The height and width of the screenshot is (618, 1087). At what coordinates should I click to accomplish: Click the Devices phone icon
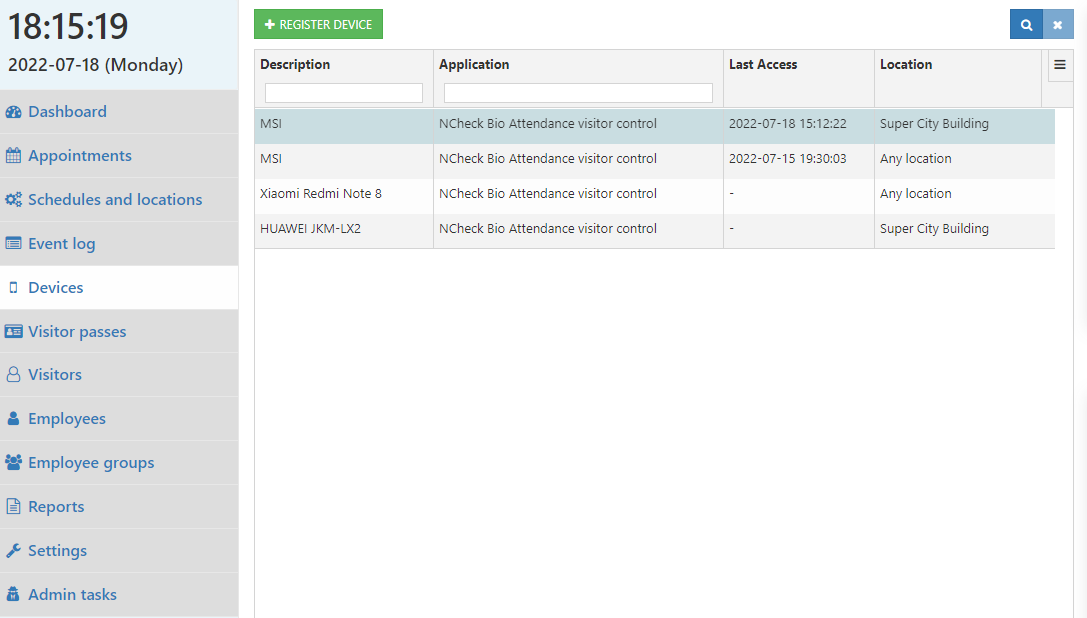[13, 288]
